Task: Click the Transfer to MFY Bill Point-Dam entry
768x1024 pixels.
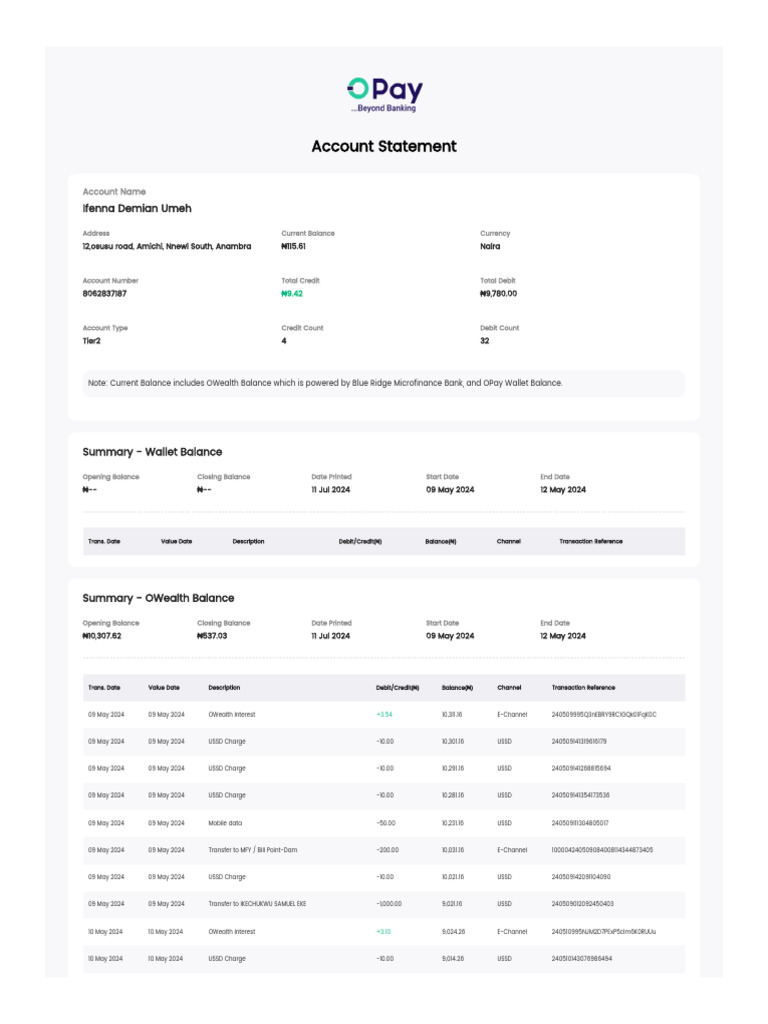Action: pos(253,850)
